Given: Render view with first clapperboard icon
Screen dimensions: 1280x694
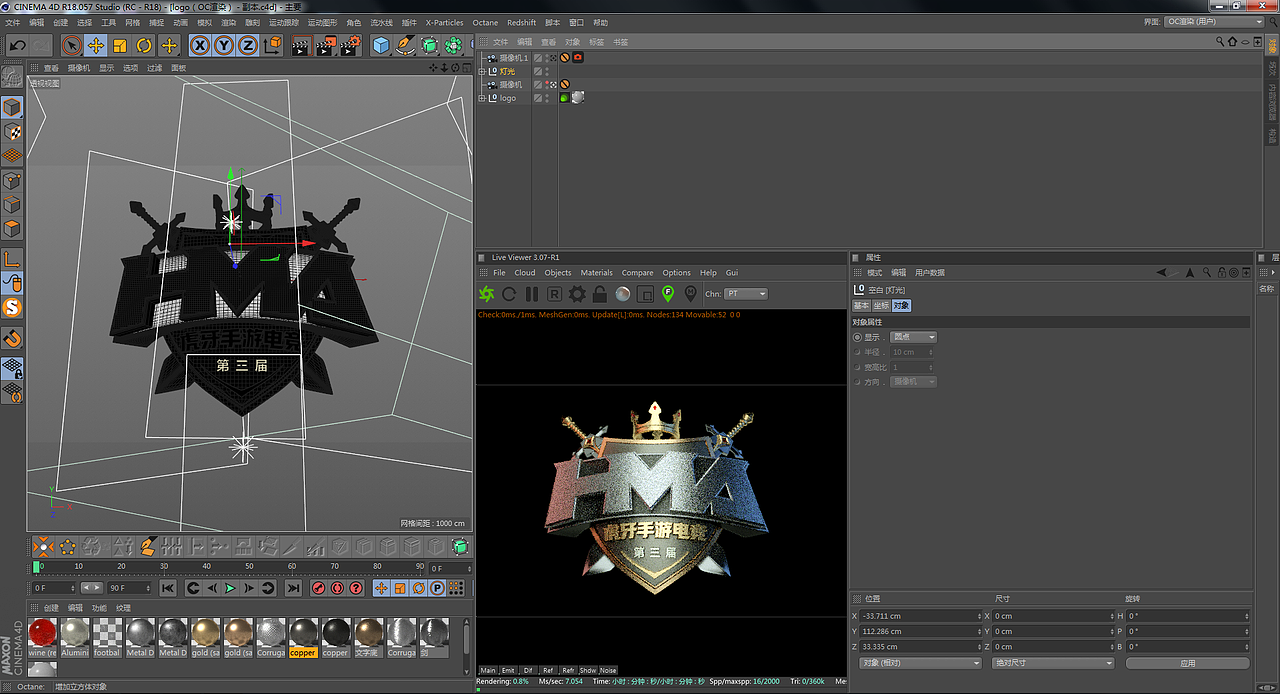Looking at the screenshot, I should [x=301, y=45].
